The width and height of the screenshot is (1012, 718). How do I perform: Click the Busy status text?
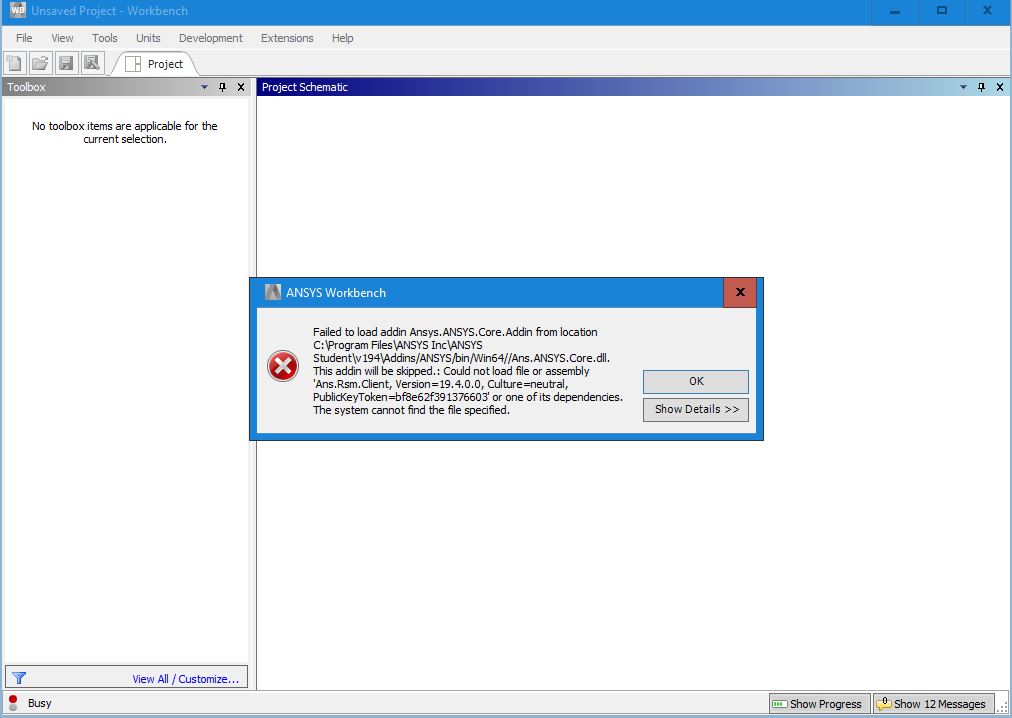[39, 703]
